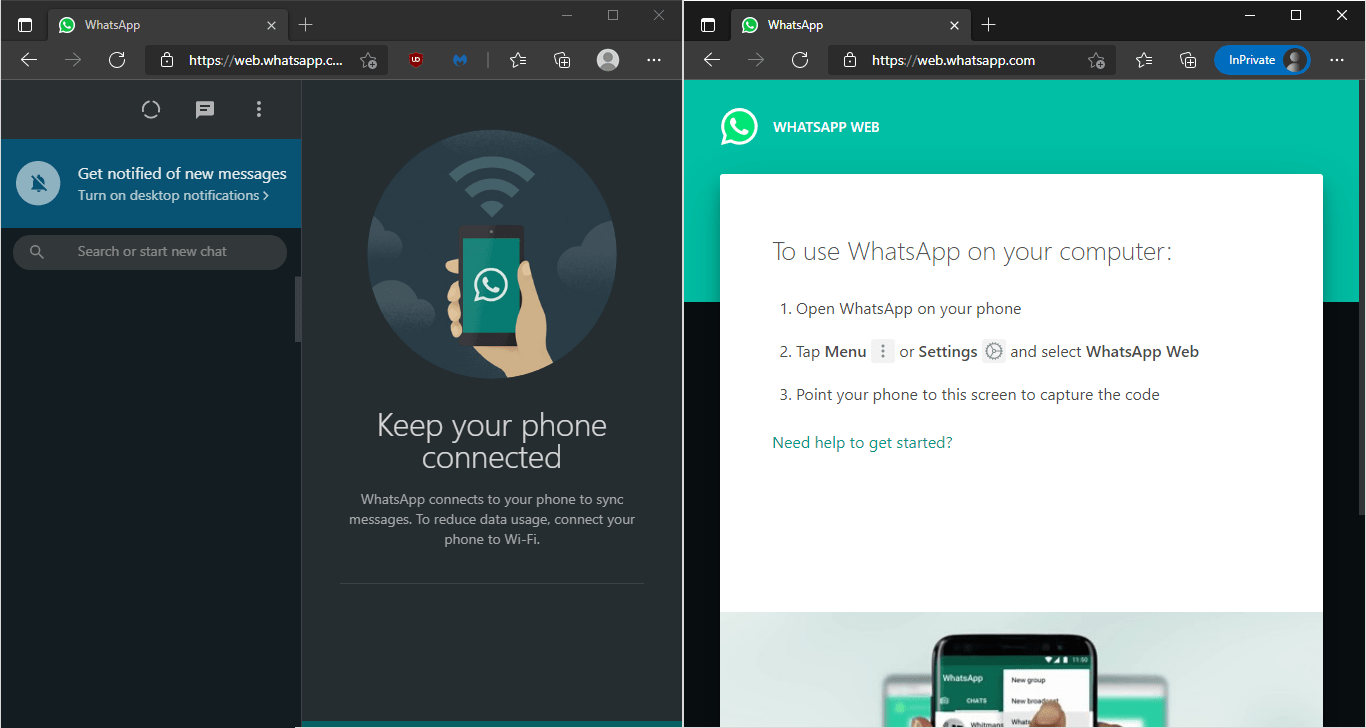
Task: Close the WhatsApp tab in InPrivate window
Action: pyautogui.click(x=954, y=25)
